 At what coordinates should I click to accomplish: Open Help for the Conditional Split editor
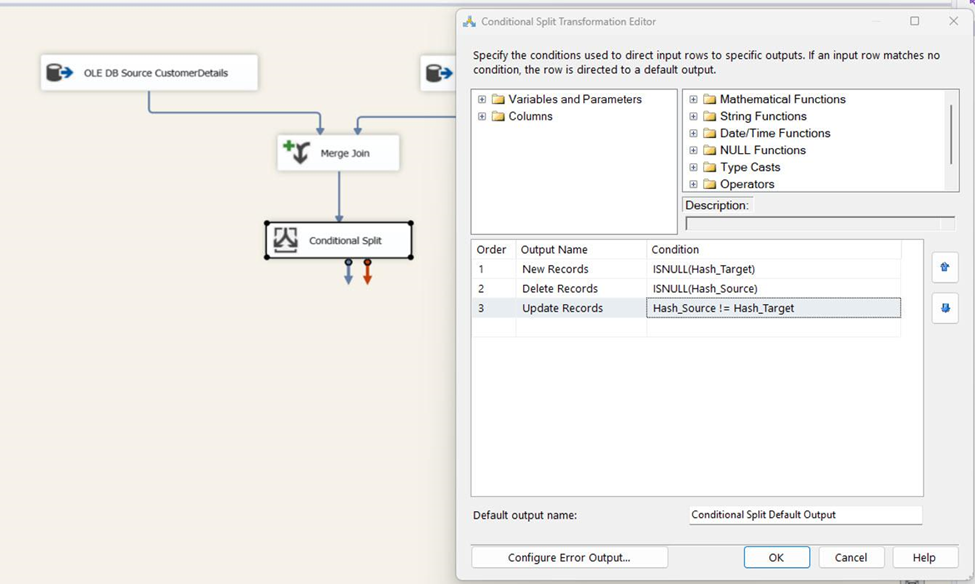pyautogui.click(x=922, y=557)
